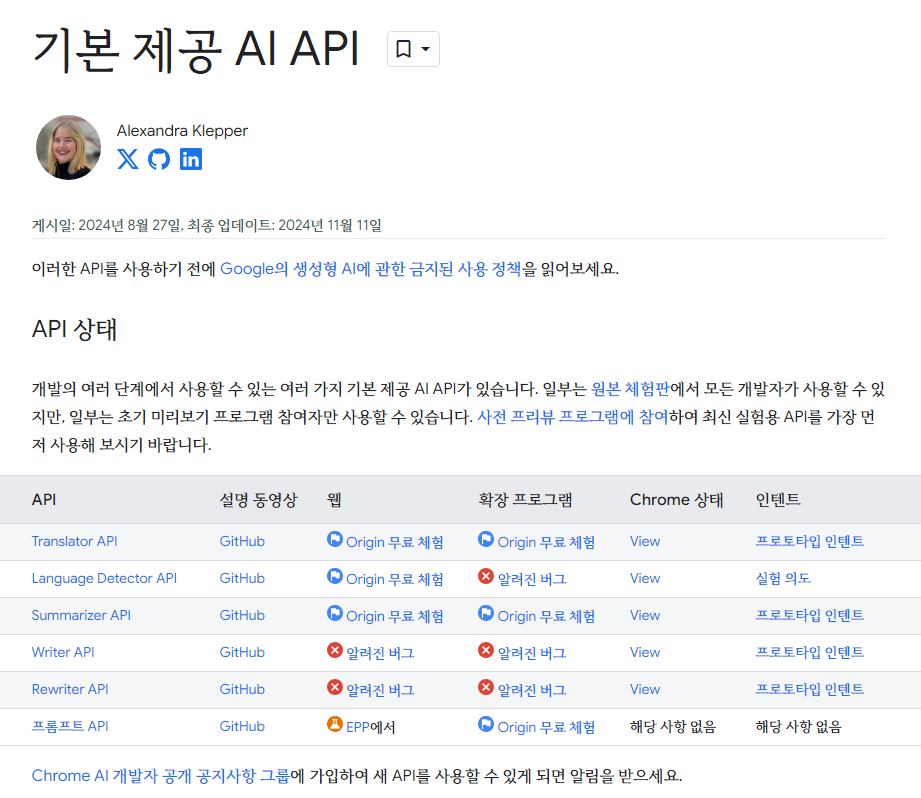Click Alexandra Klepper's profile photo
This screenshot has height=798, width=921.
(x=68, y=147)
